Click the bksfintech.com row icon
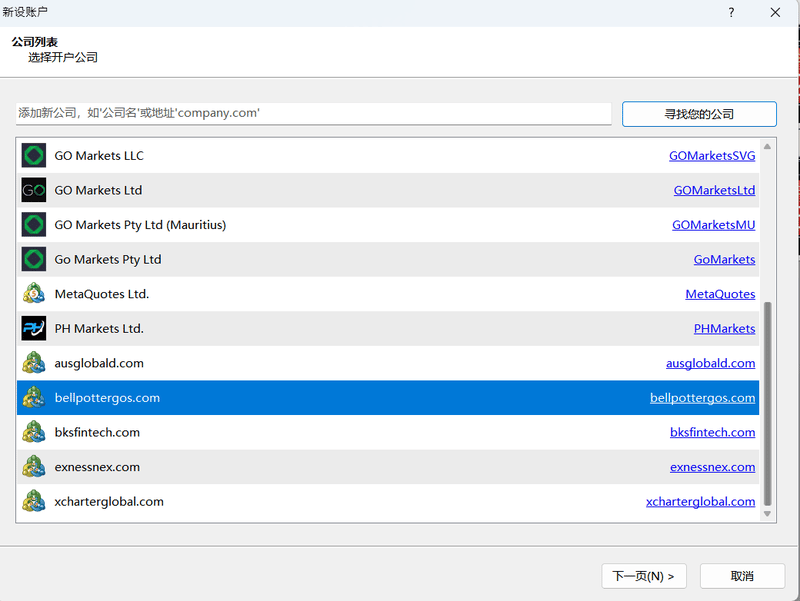800x601 pixels. click(34, 433)
